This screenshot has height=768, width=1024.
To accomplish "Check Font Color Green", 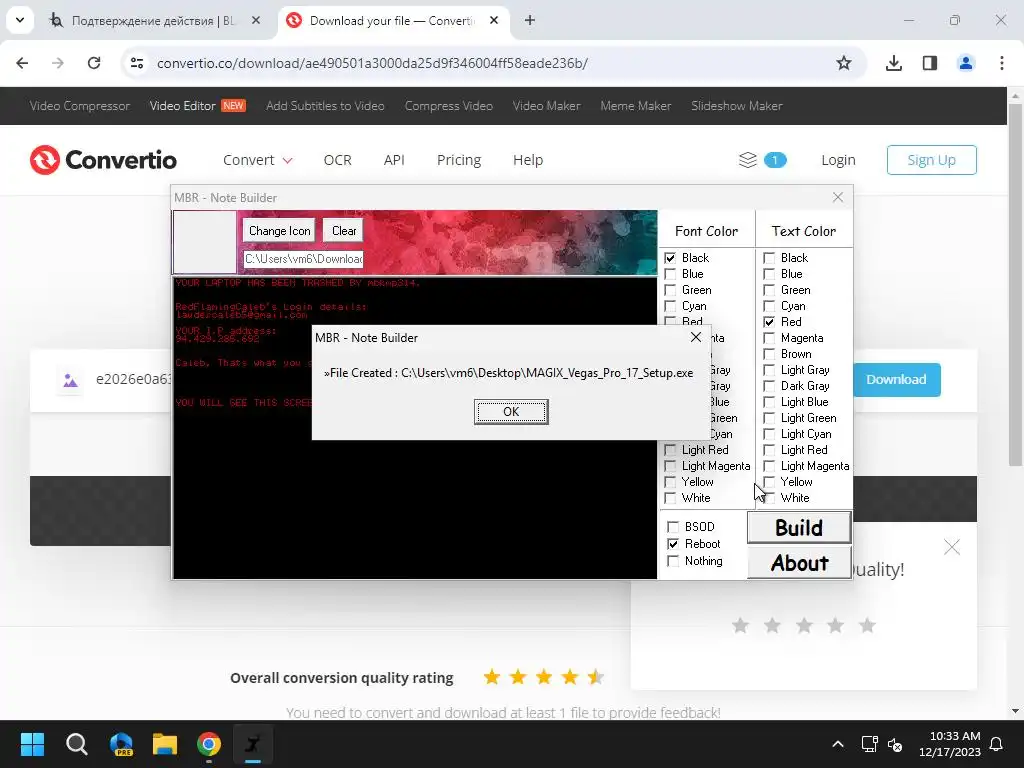I will [670, 290].
